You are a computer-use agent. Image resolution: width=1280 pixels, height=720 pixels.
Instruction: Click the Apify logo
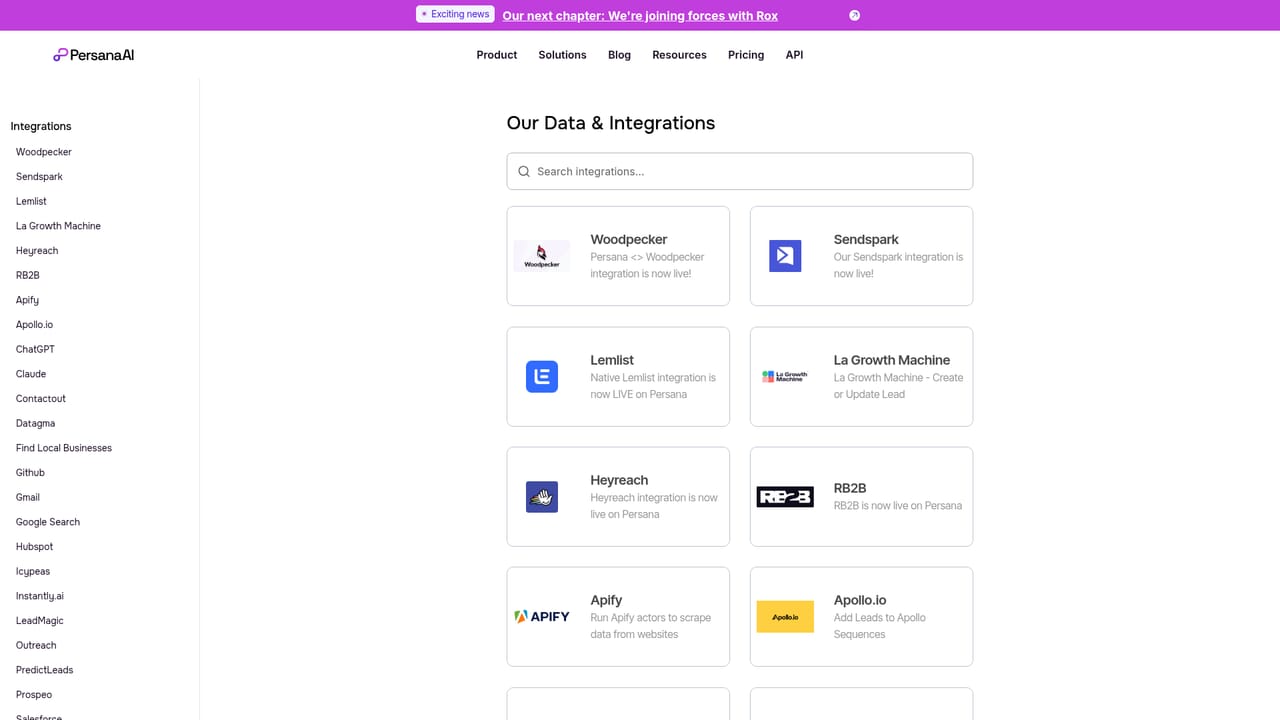pos(542,616)
